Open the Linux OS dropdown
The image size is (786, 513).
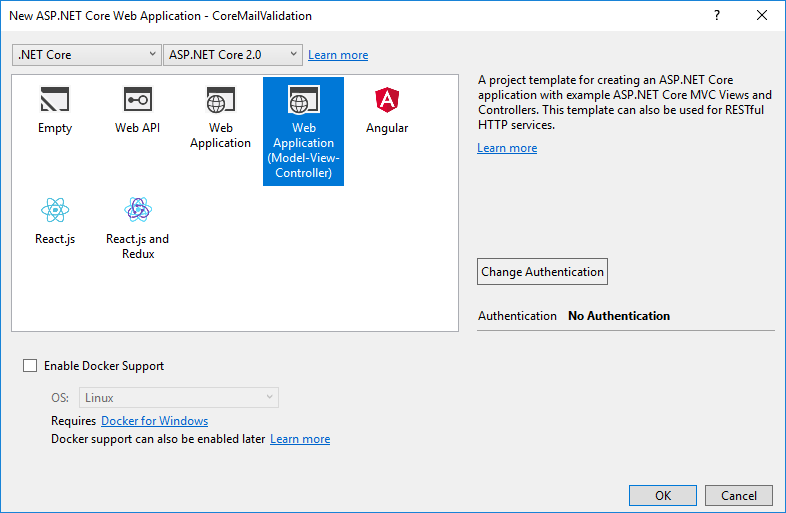pyautogui.click(x=179, y=398)
